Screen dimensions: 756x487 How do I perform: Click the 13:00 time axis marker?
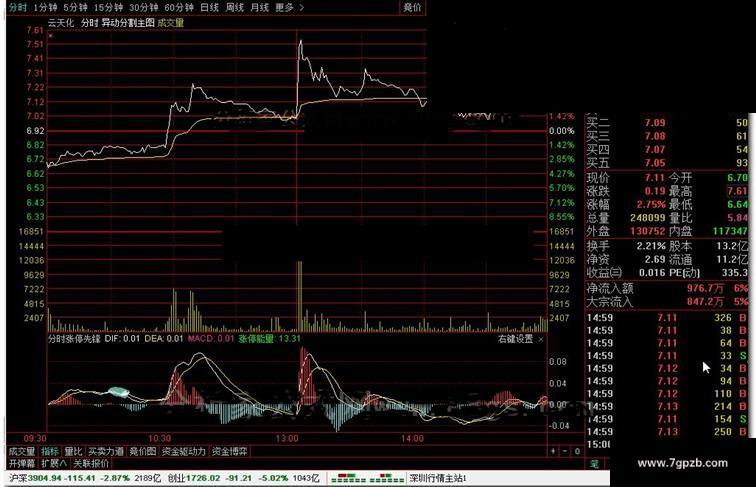(x=287, y=439)
